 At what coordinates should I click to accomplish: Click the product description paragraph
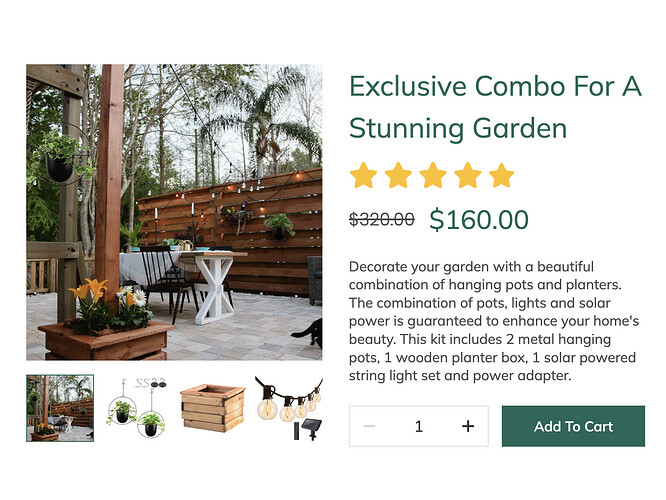[x=494, y=321]
